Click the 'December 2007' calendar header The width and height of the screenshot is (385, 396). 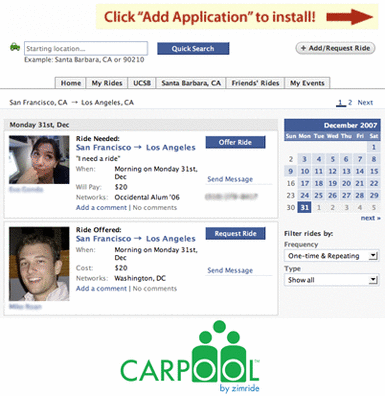point(350,125)
